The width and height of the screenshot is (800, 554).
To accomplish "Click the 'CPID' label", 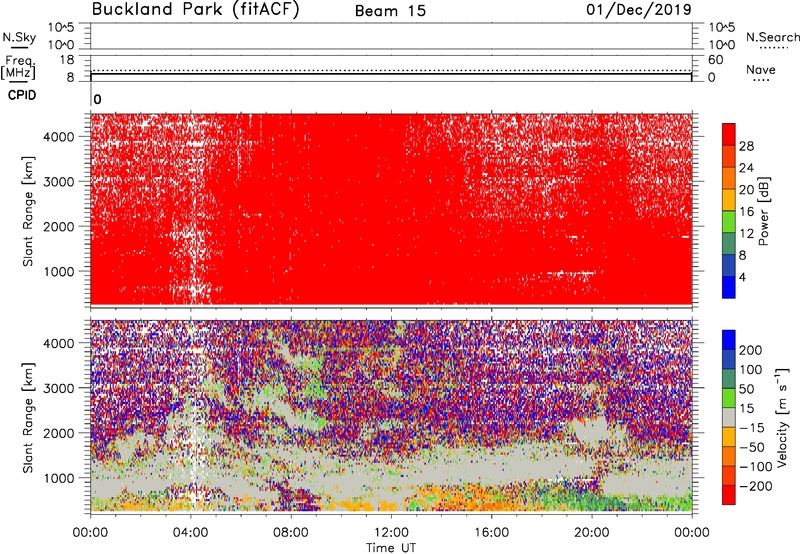I will 22,95.
